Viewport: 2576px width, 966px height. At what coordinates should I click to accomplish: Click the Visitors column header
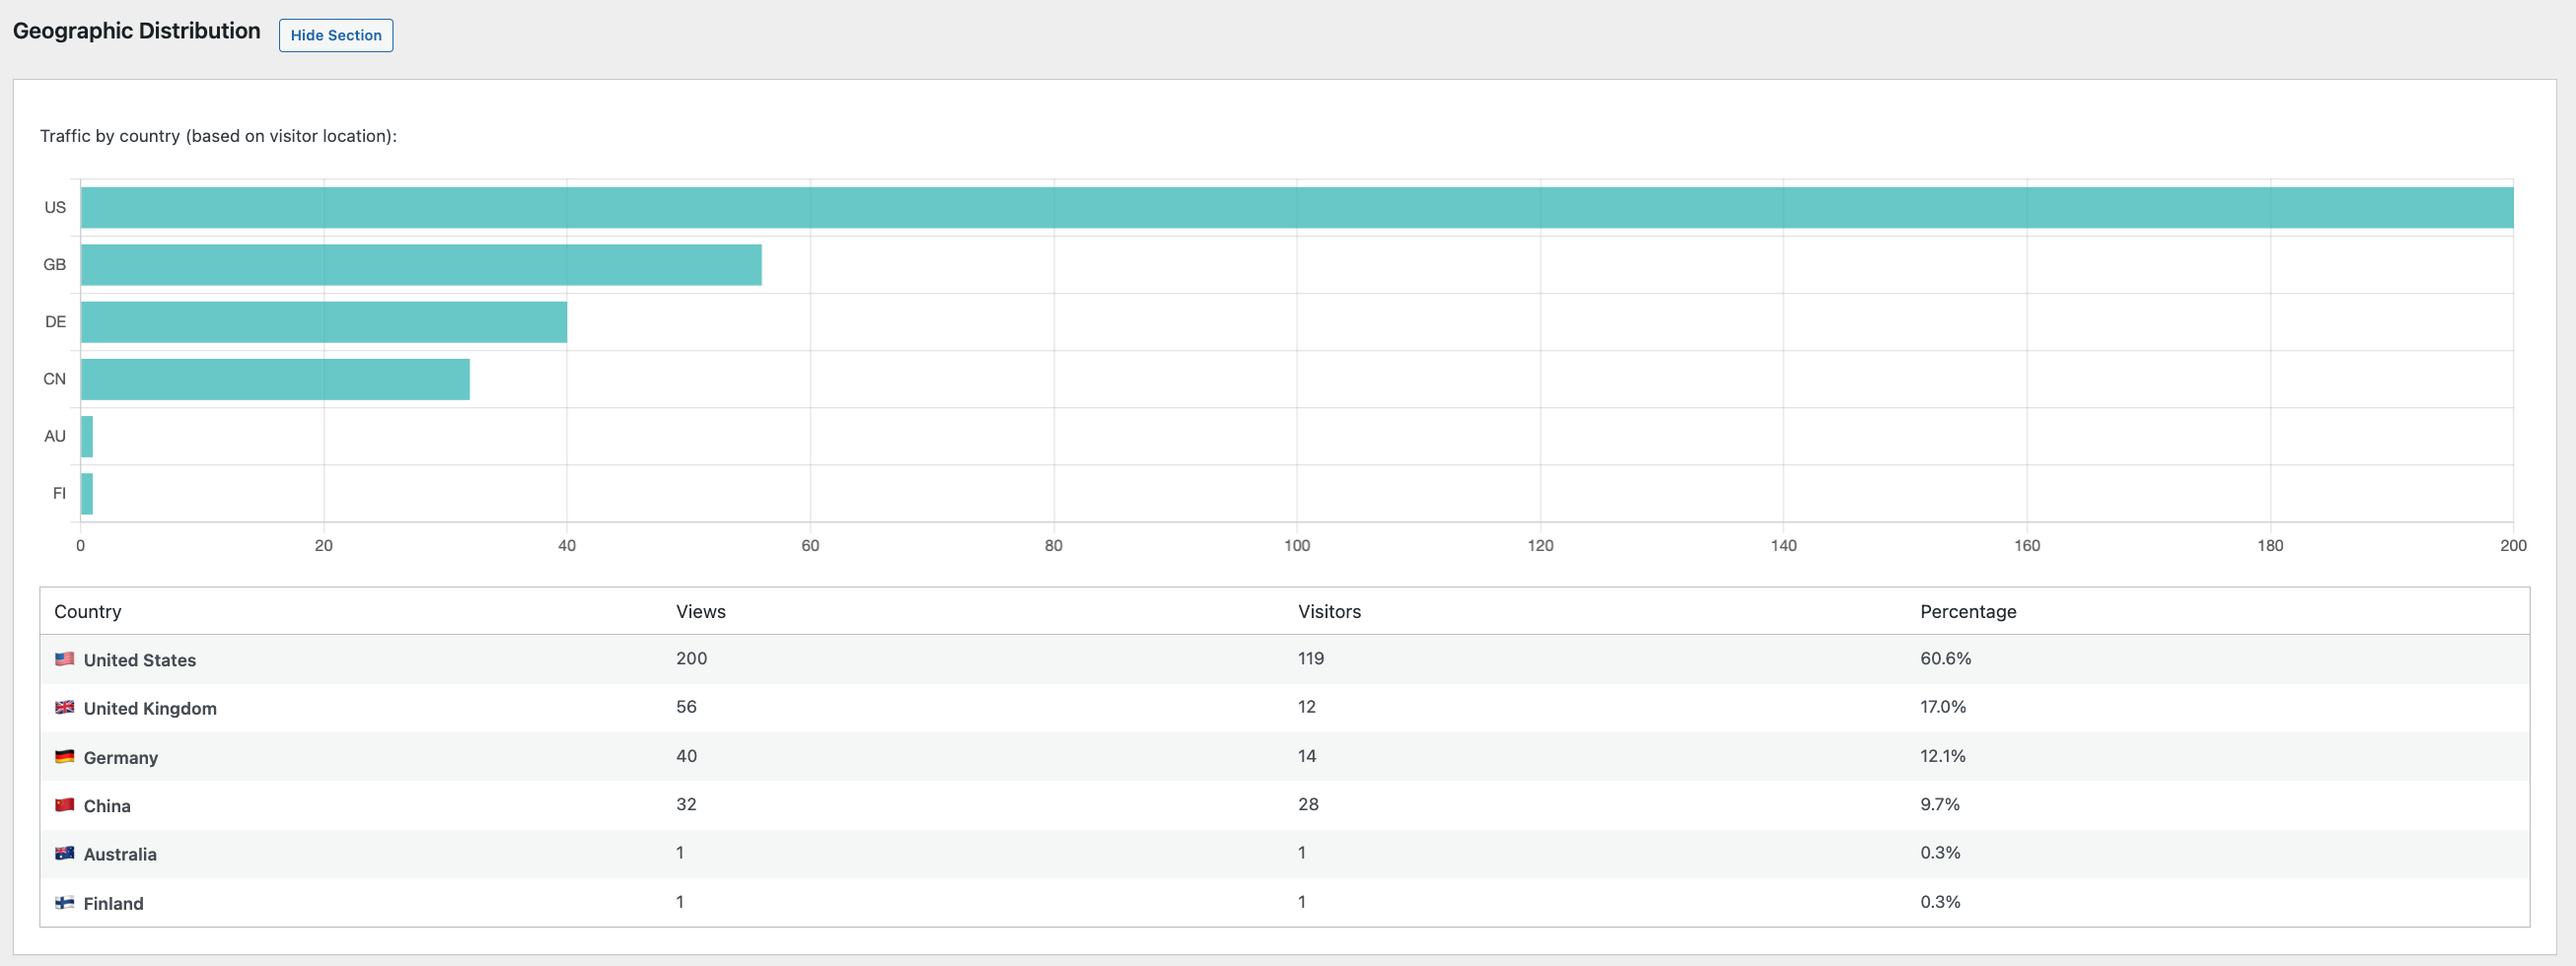click(1329, 611)
